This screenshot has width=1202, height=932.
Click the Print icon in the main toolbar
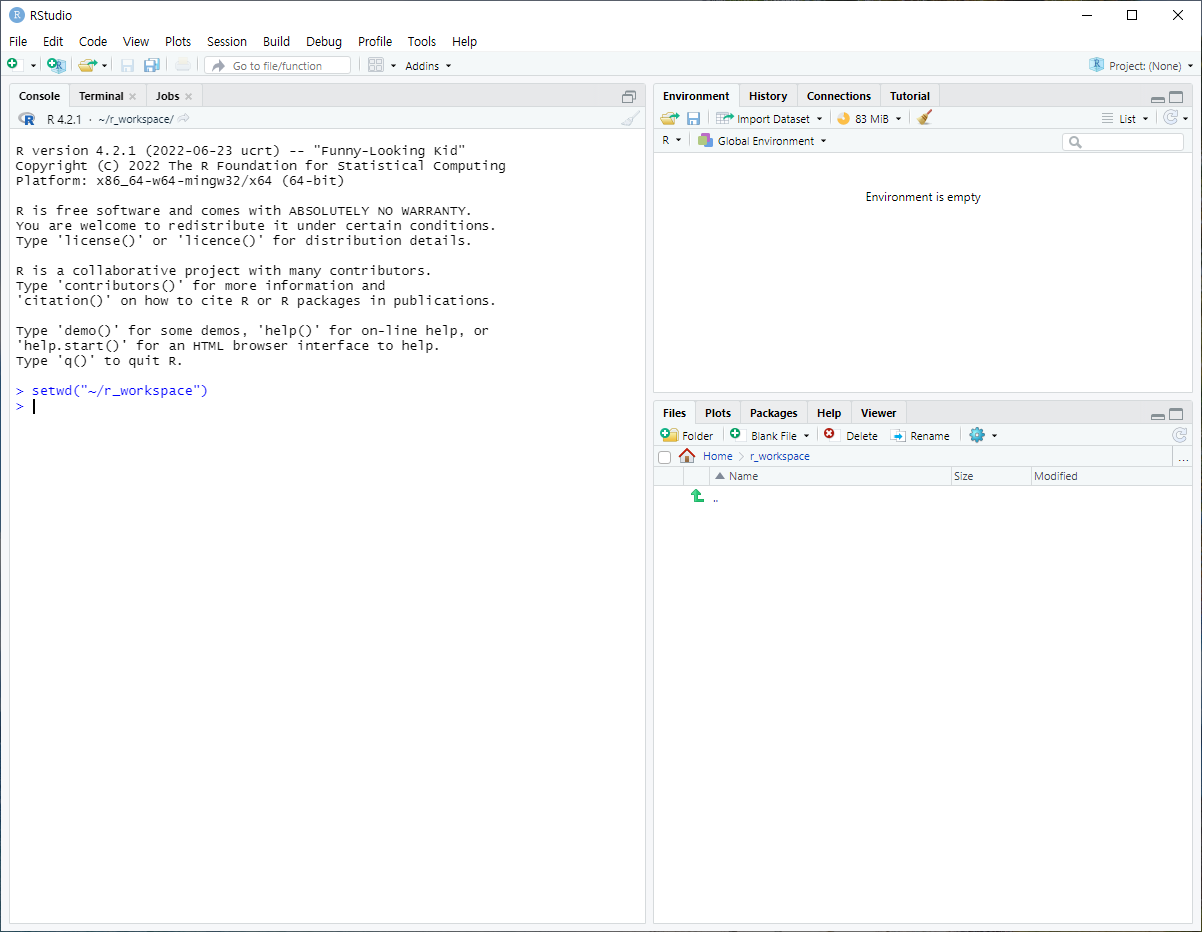182,65
